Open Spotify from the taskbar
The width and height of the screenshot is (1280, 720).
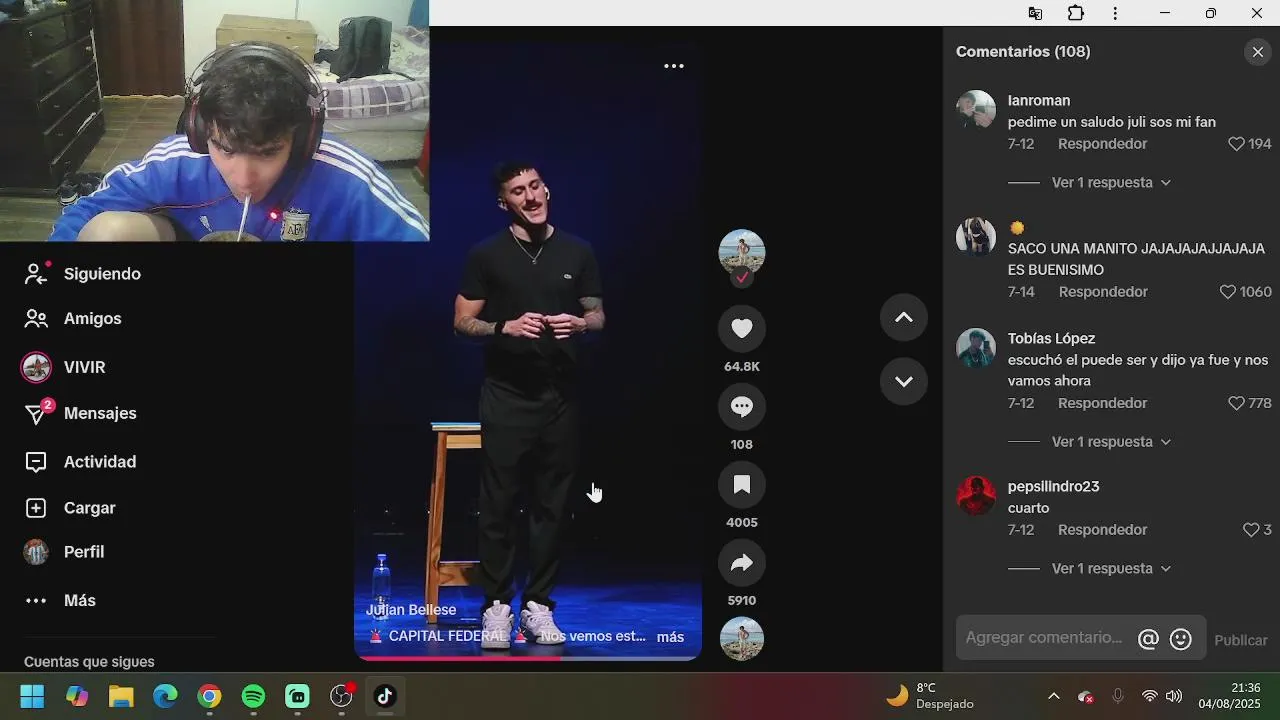(253, 696)
